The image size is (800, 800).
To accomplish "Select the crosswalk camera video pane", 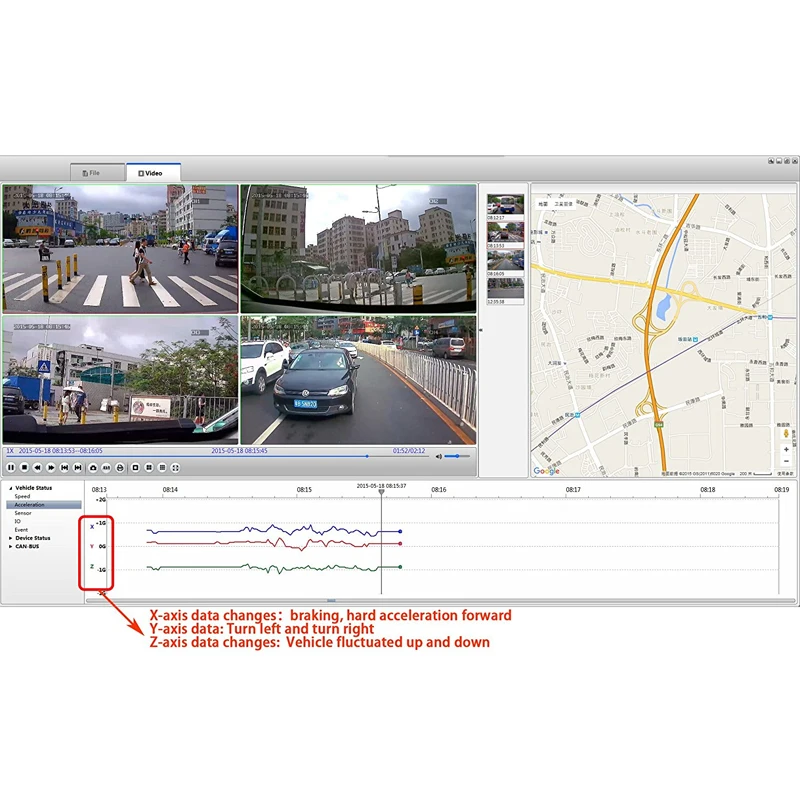I will click(x=120, y=249).
